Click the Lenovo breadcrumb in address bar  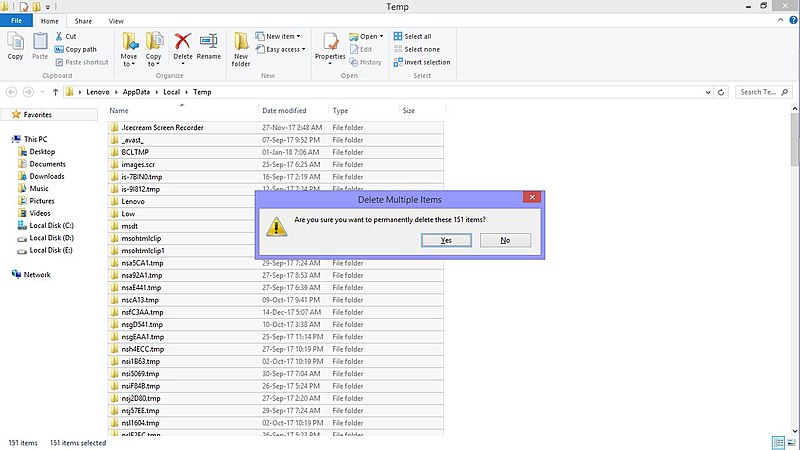[97, 92]
